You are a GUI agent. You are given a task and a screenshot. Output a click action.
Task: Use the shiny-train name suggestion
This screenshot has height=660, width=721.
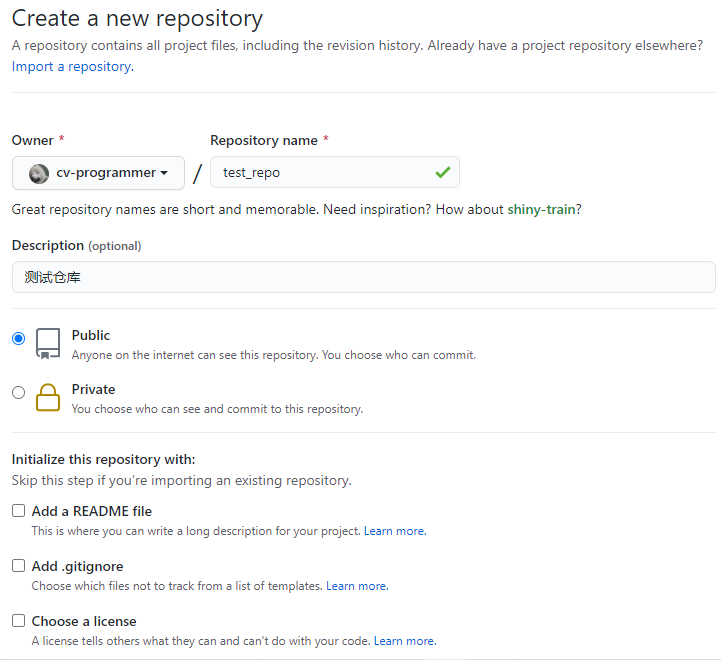(x=541, y=209)
